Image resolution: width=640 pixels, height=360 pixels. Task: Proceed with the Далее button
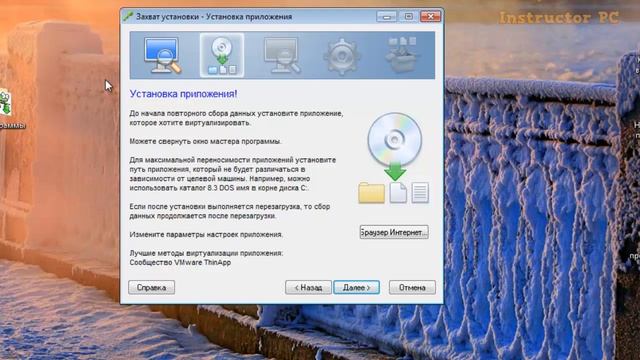(x=356, y=287)
